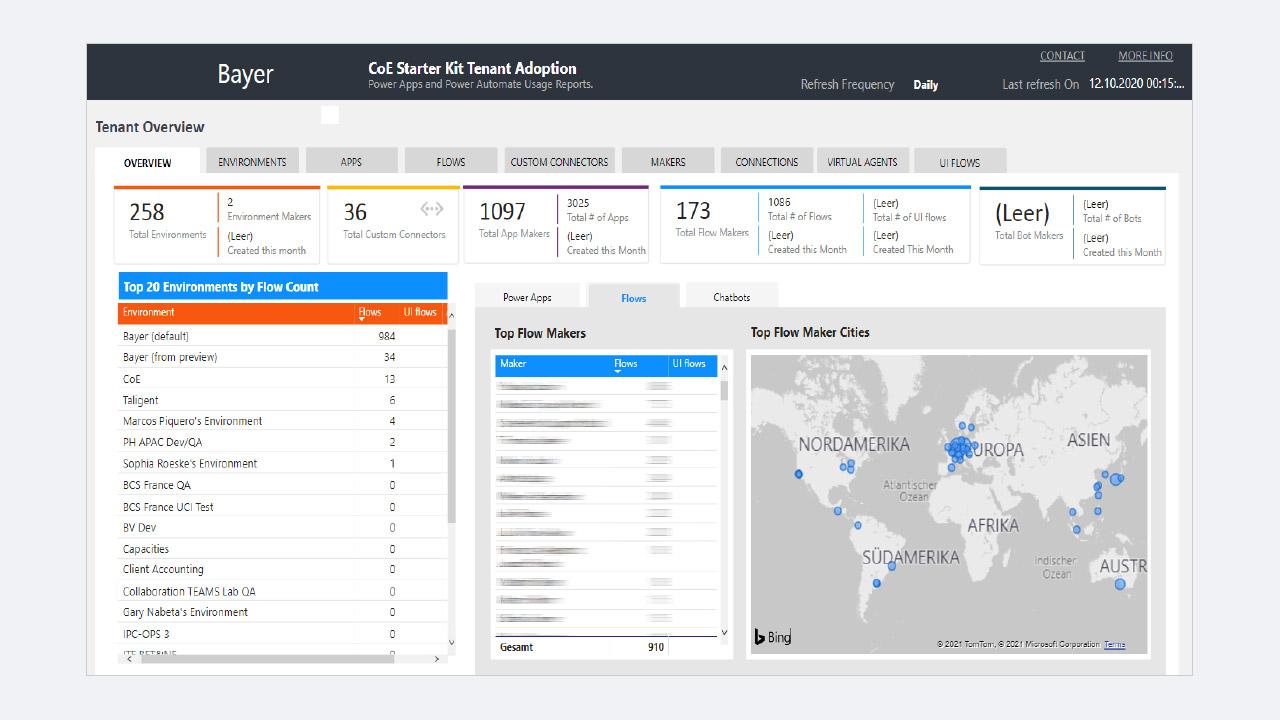Click the custom connectors arrows icon
The image size is (1280, 720).
(431, 209)
